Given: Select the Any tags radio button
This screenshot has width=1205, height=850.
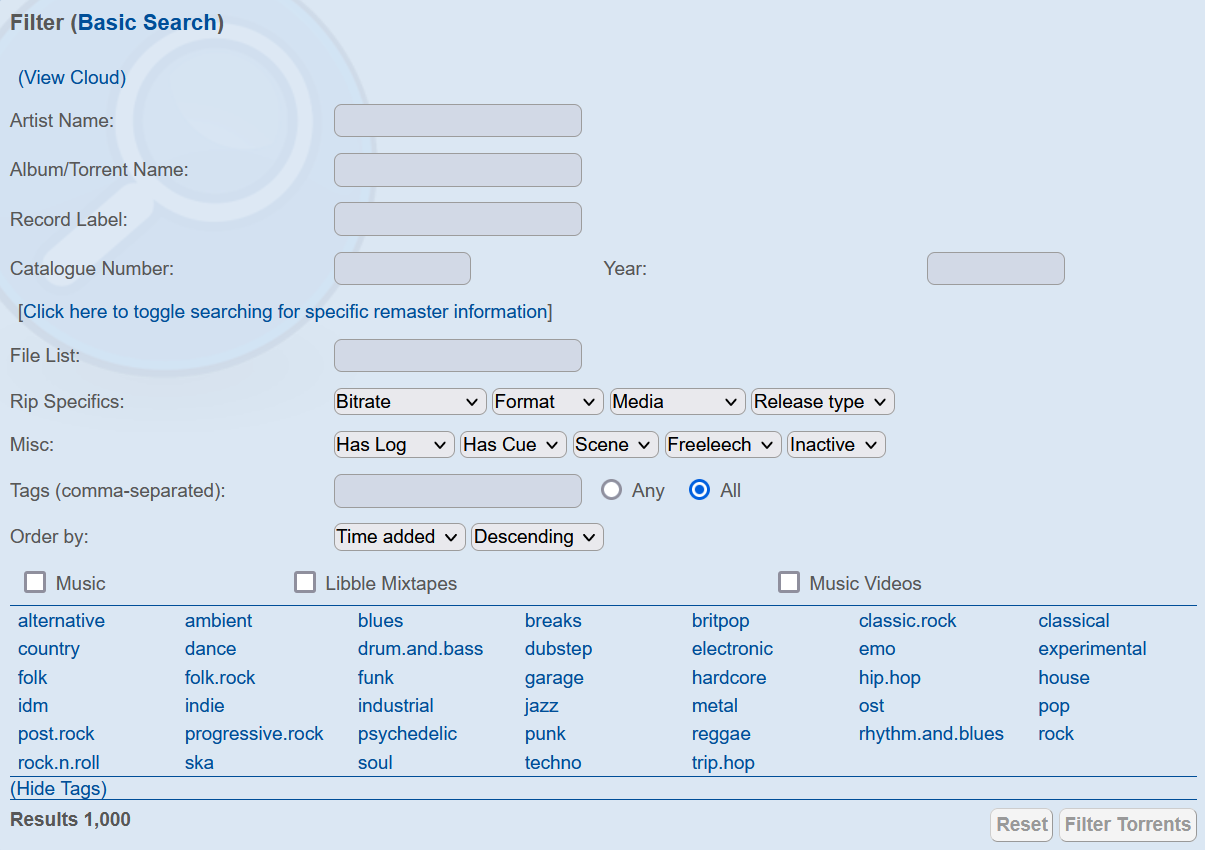Looking at the screenshot, I should (x=611, y=491).
